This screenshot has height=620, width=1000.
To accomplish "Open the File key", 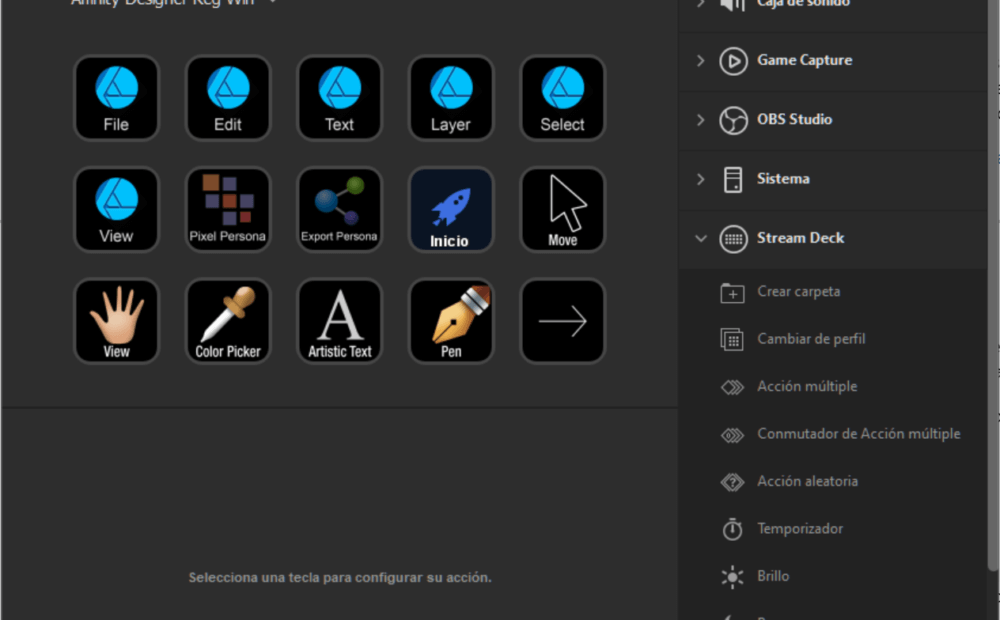I will point(116,98).
